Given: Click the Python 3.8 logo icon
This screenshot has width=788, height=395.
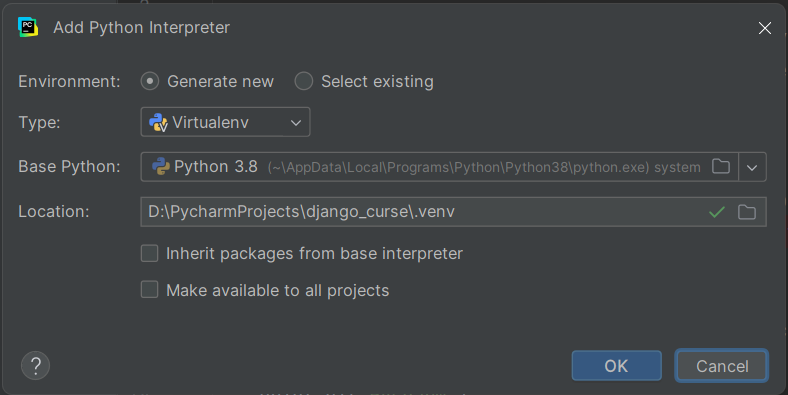Looking at the screenshot, I should [x=161, y=166].
